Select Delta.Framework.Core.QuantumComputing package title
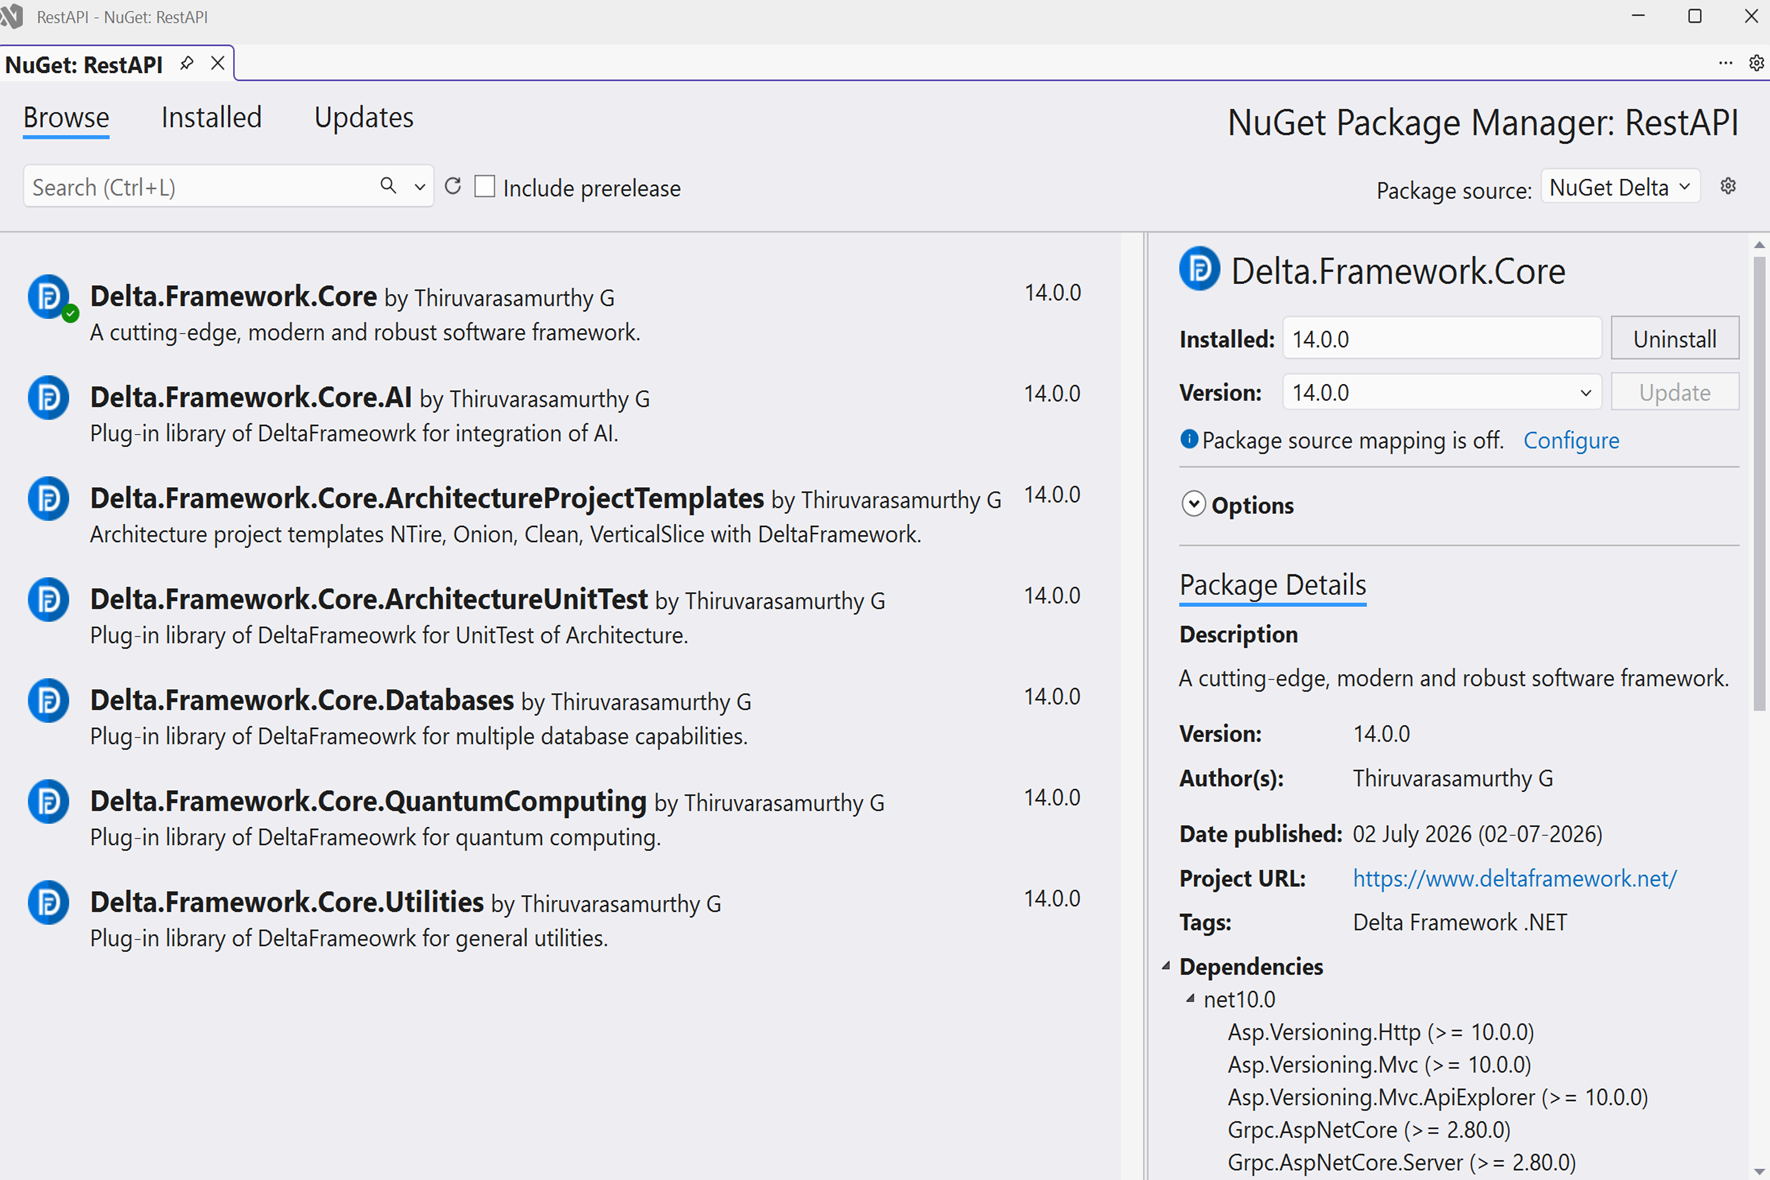 (x=368, y=801)
